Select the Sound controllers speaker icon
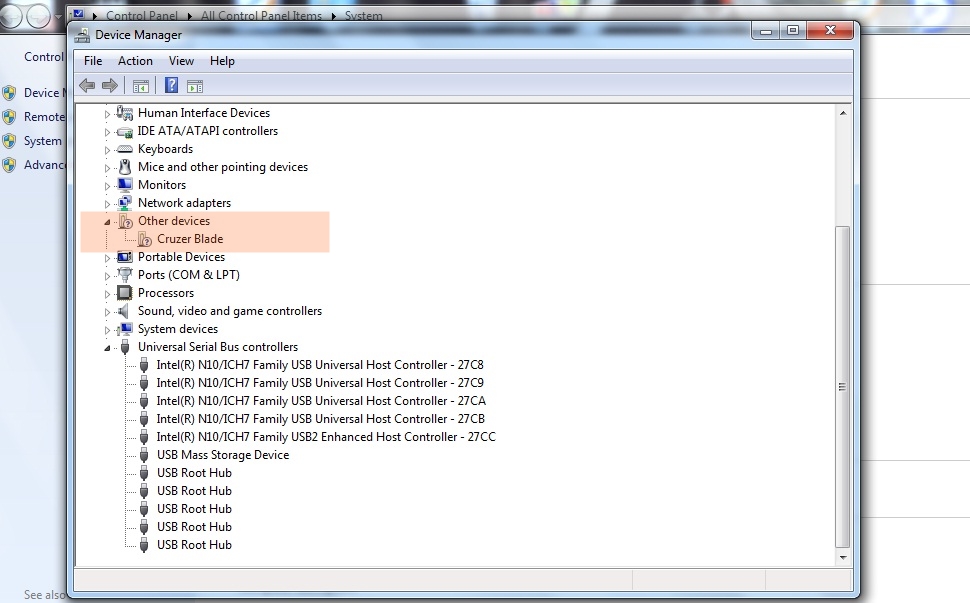970x603 pixels. pyautogui.click(x=124, y=310)
